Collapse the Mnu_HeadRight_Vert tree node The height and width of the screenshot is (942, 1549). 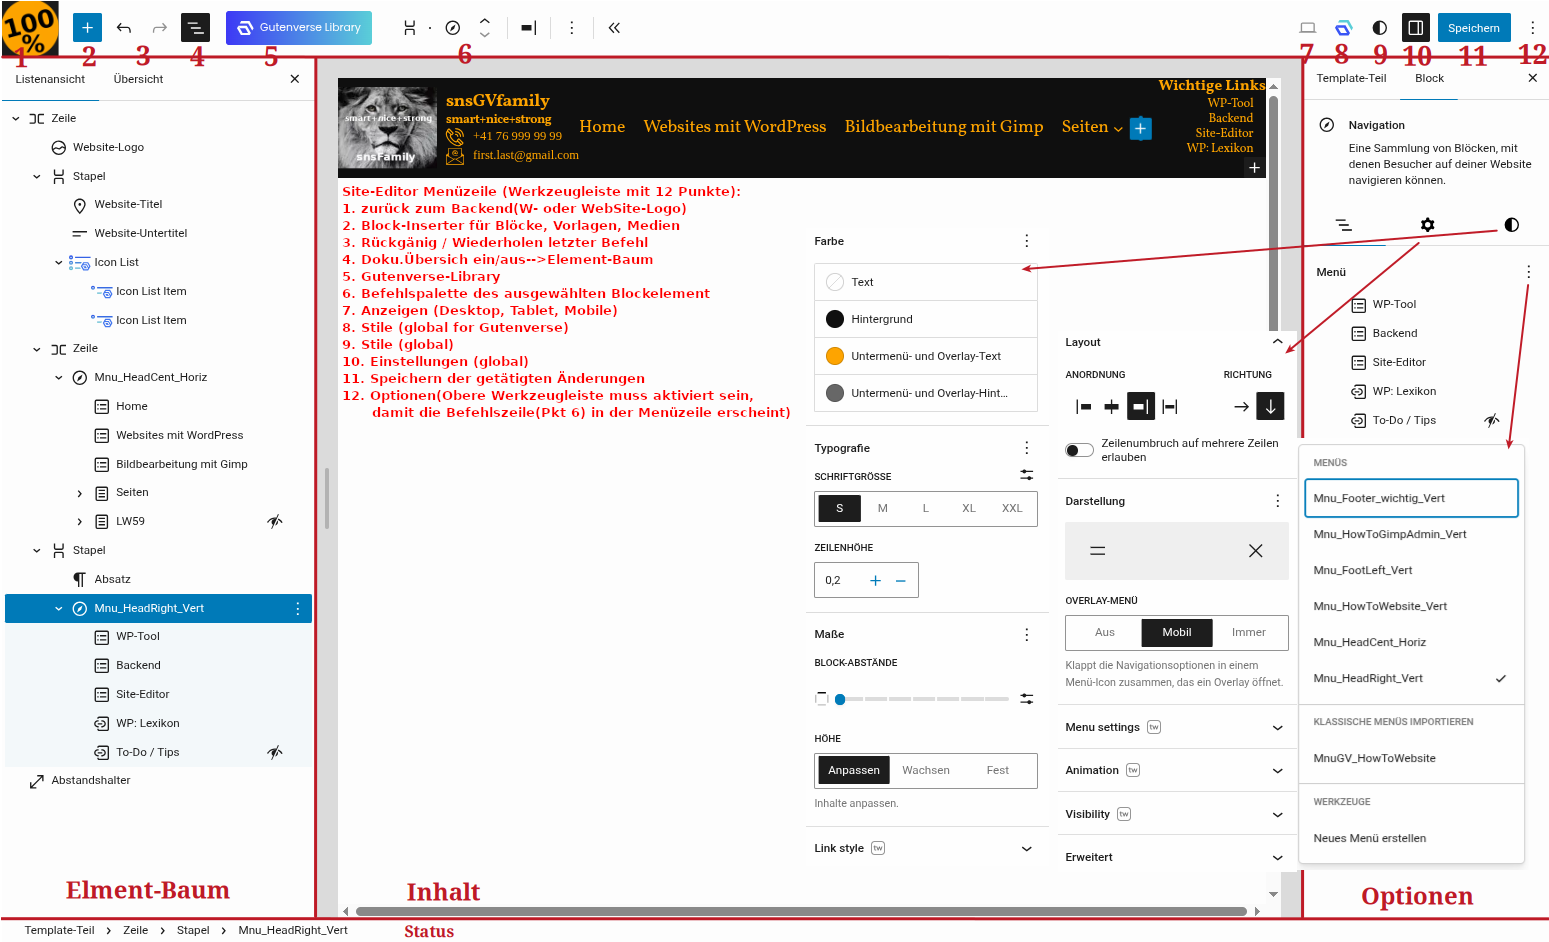coord(58,608)
